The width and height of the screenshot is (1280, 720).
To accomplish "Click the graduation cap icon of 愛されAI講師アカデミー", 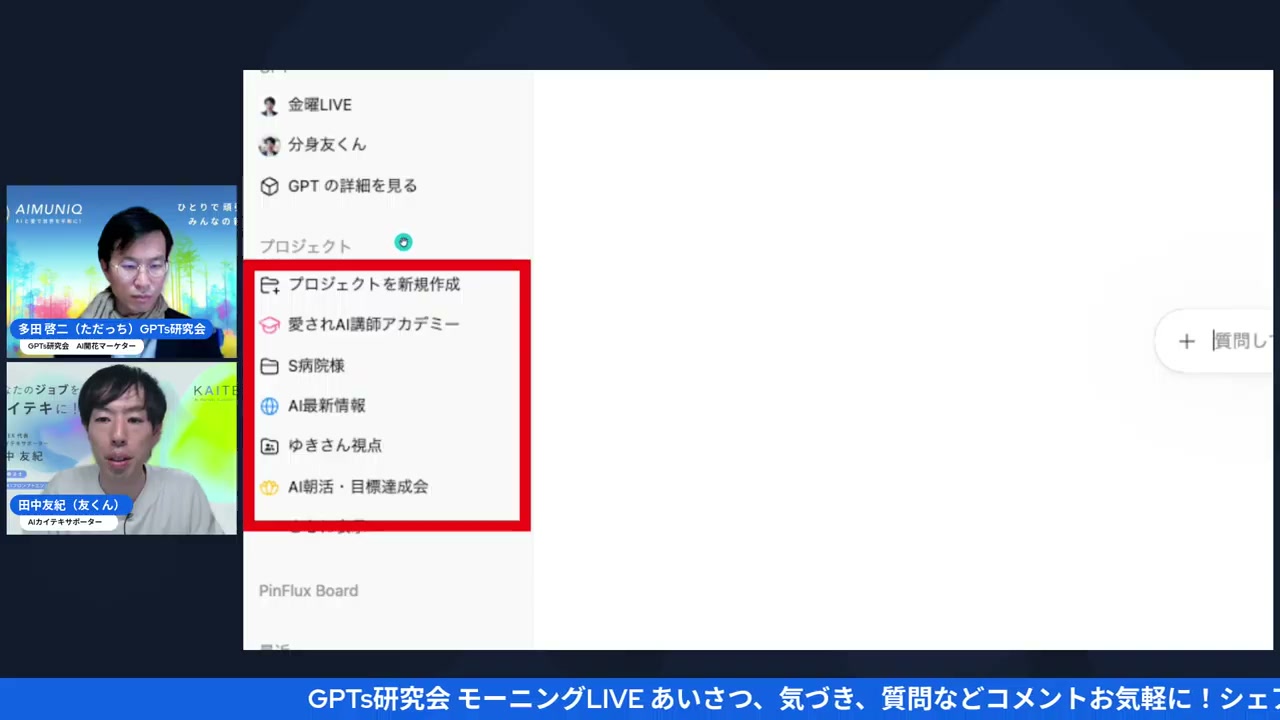I will click(269, 324).
